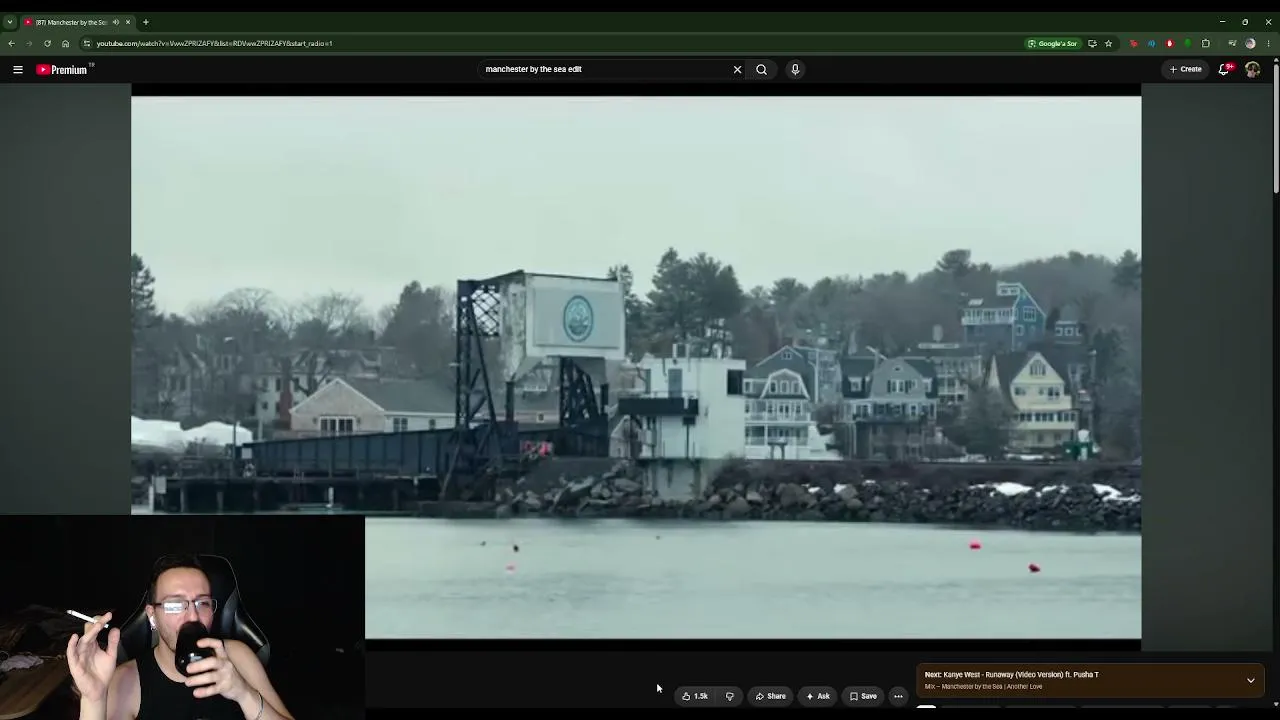This screenshot has height=720, width=1280.
Task: Click the browser address bar URL
Action: pyautogui.click(x=214, y=43)
